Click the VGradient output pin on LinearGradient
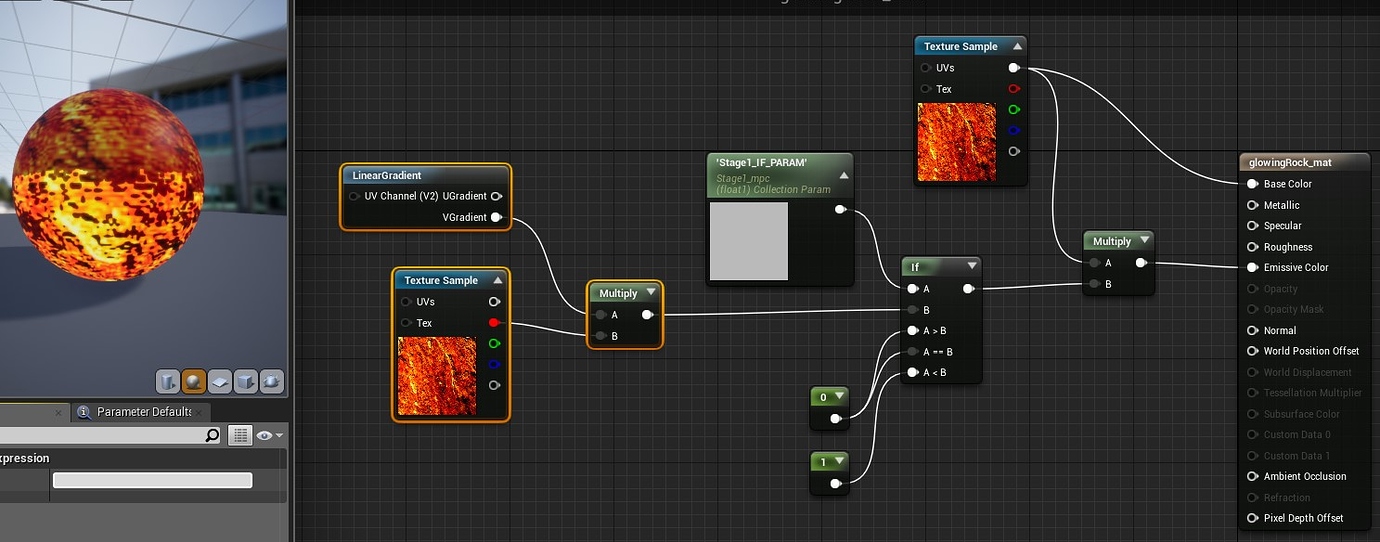Viewport: 1380px width, 542px height. [496, 217]
